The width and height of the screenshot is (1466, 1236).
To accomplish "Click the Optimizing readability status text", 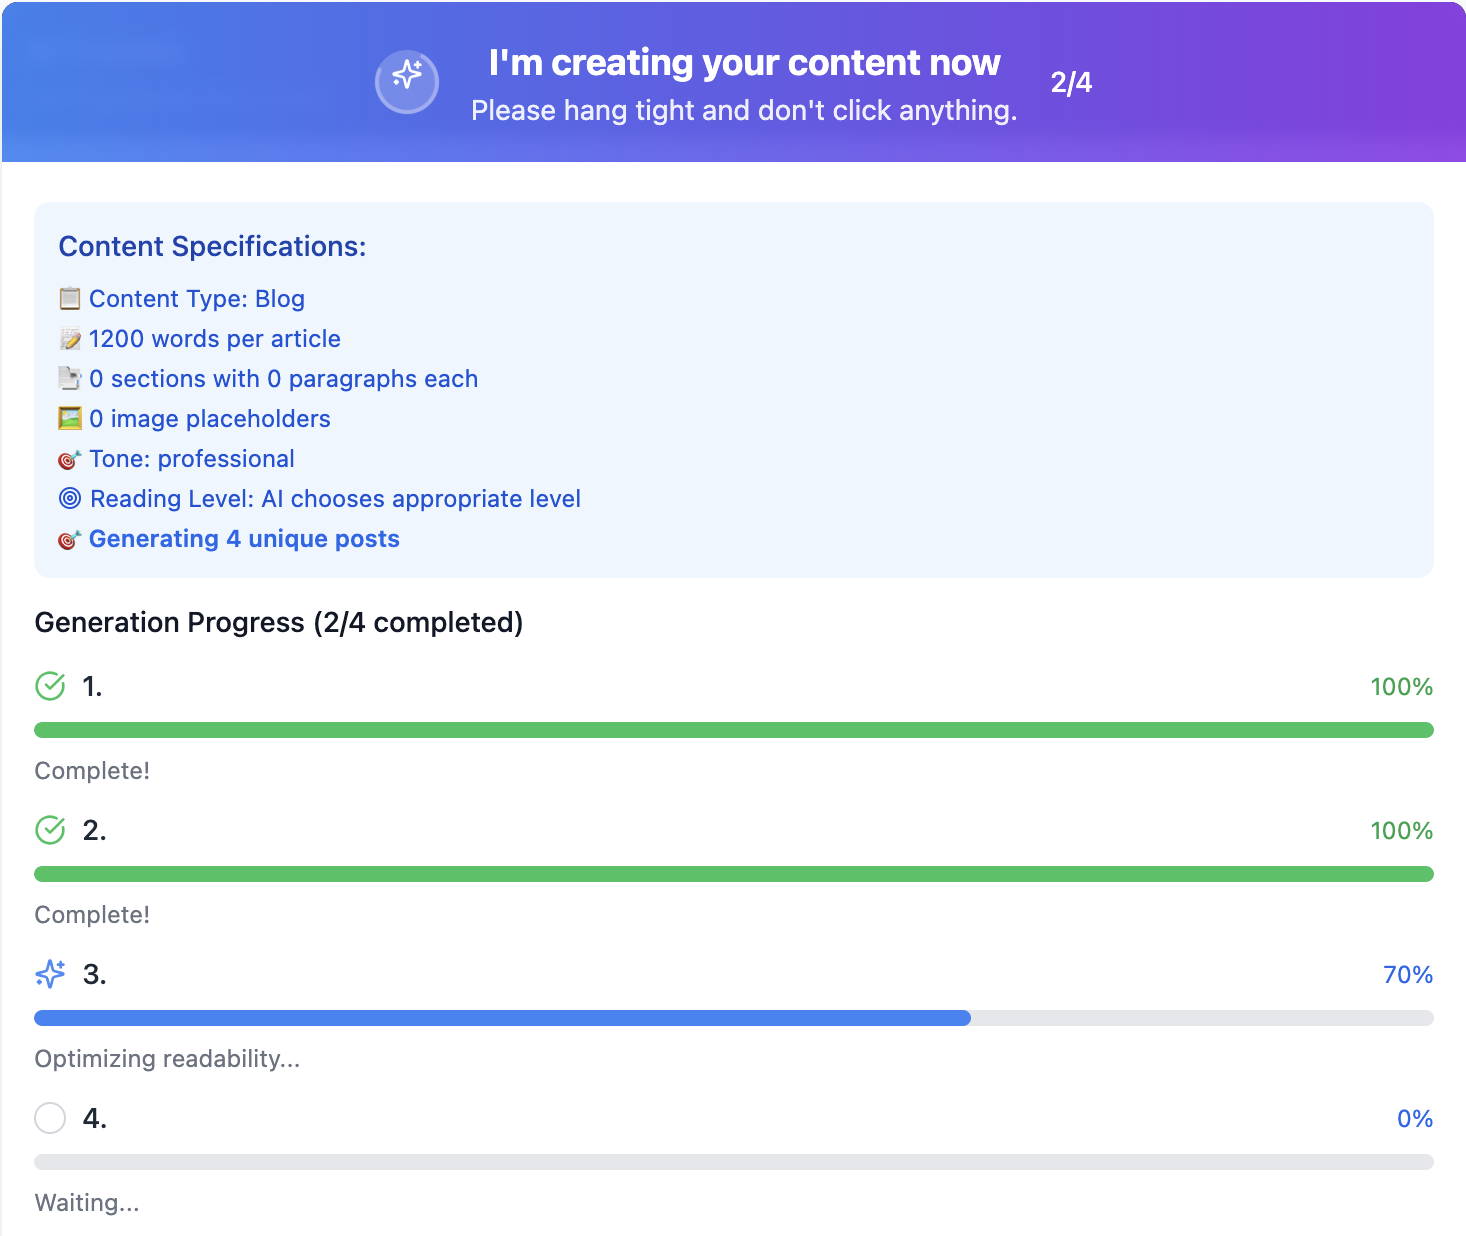I will pyautogui.click(x=167, y=1059).
